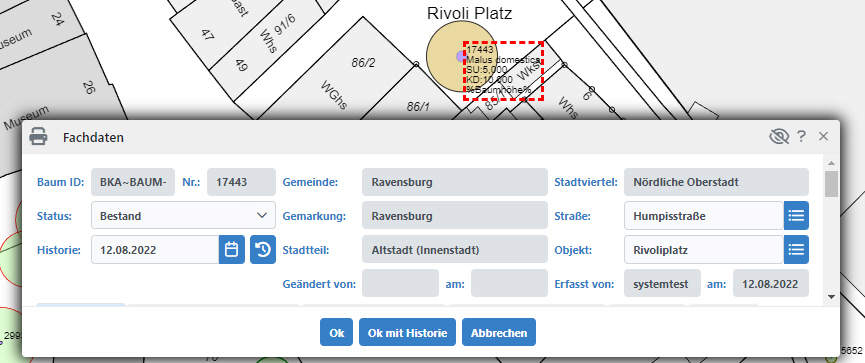Image resolution: width=865 pixels, height=363 pixels.
Task: Print the Fachdaten record via printer icon
Action: tap(38, 137)
